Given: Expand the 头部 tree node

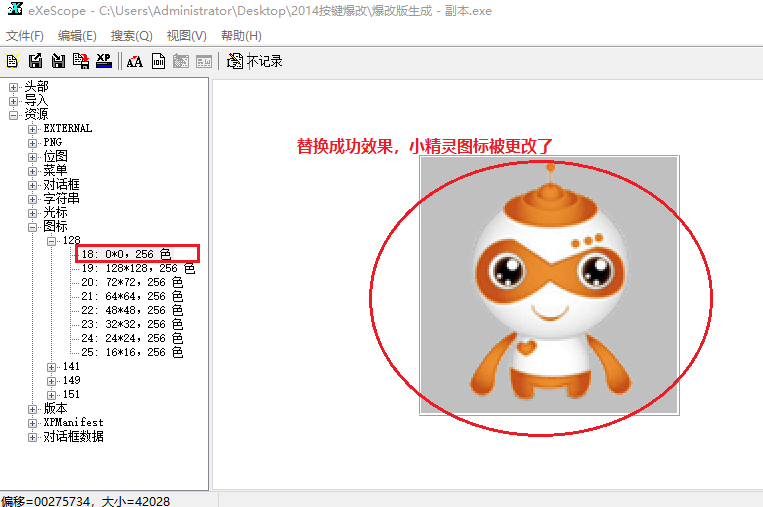Looking at the screenshot, I should [x=14, y=87].
